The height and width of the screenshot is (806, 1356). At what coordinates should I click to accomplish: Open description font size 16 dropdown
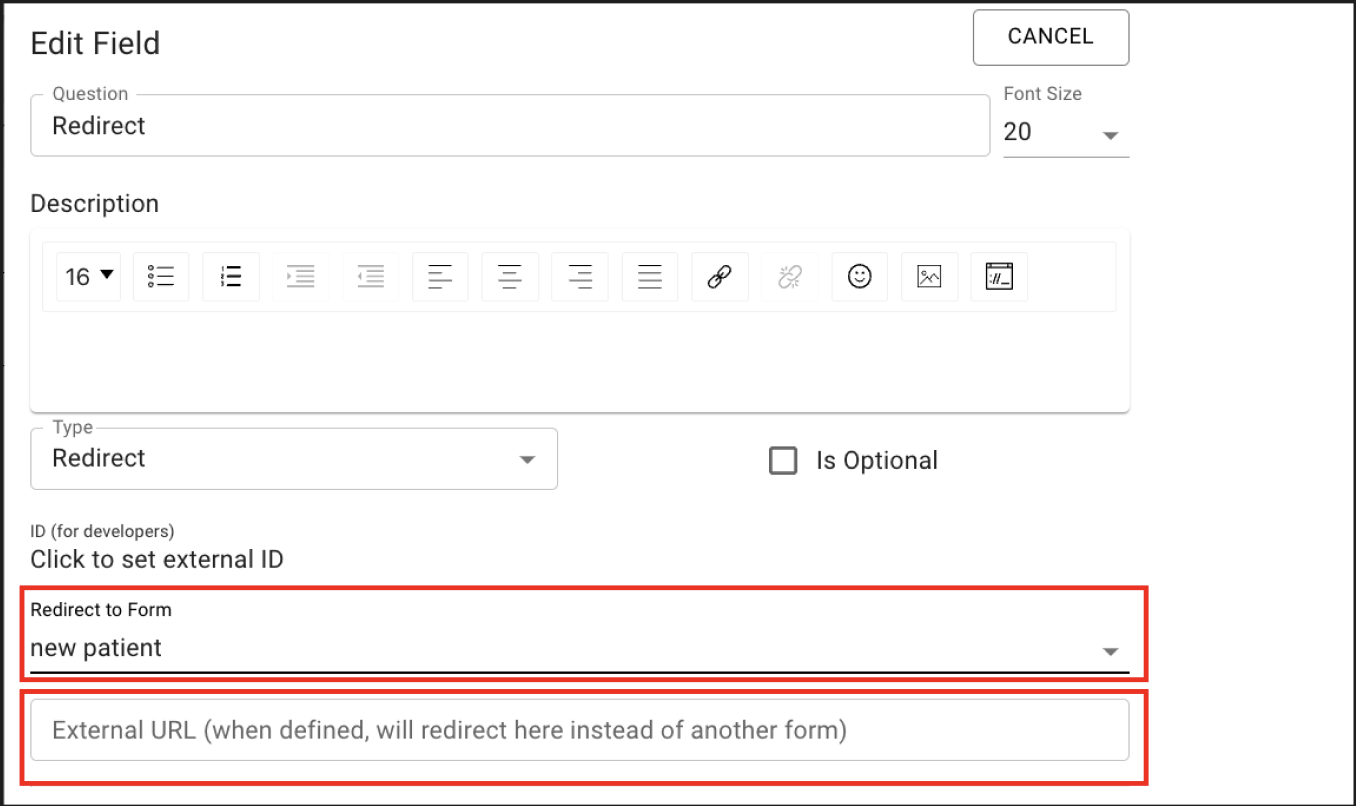89,277
